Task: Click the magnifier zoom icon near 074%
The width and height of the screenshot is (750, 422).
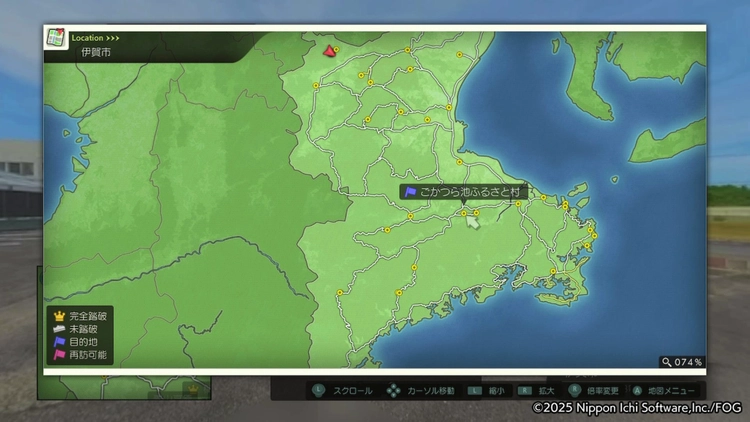Action: 667,362
